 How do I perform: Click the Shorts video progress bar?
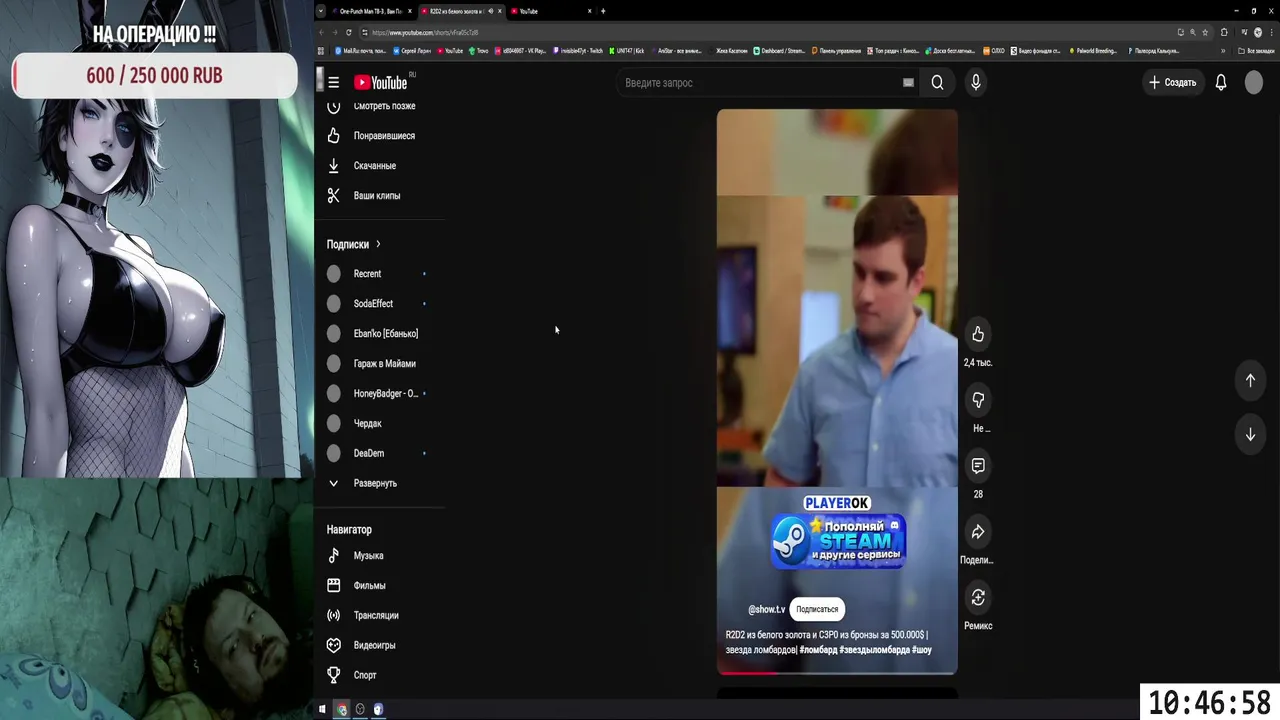click(x=837, y=673)
